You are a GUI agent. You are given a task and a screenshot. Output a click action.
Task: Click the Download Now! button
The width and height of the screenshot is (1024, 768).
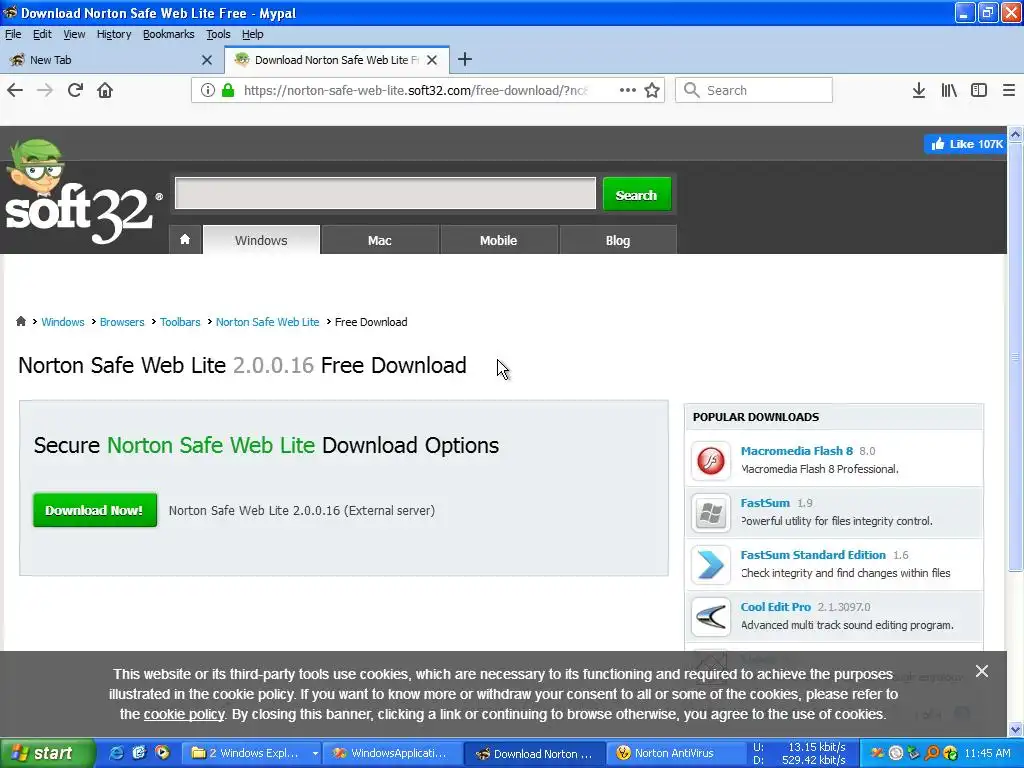pyautogui.click(x=95, y=510)
